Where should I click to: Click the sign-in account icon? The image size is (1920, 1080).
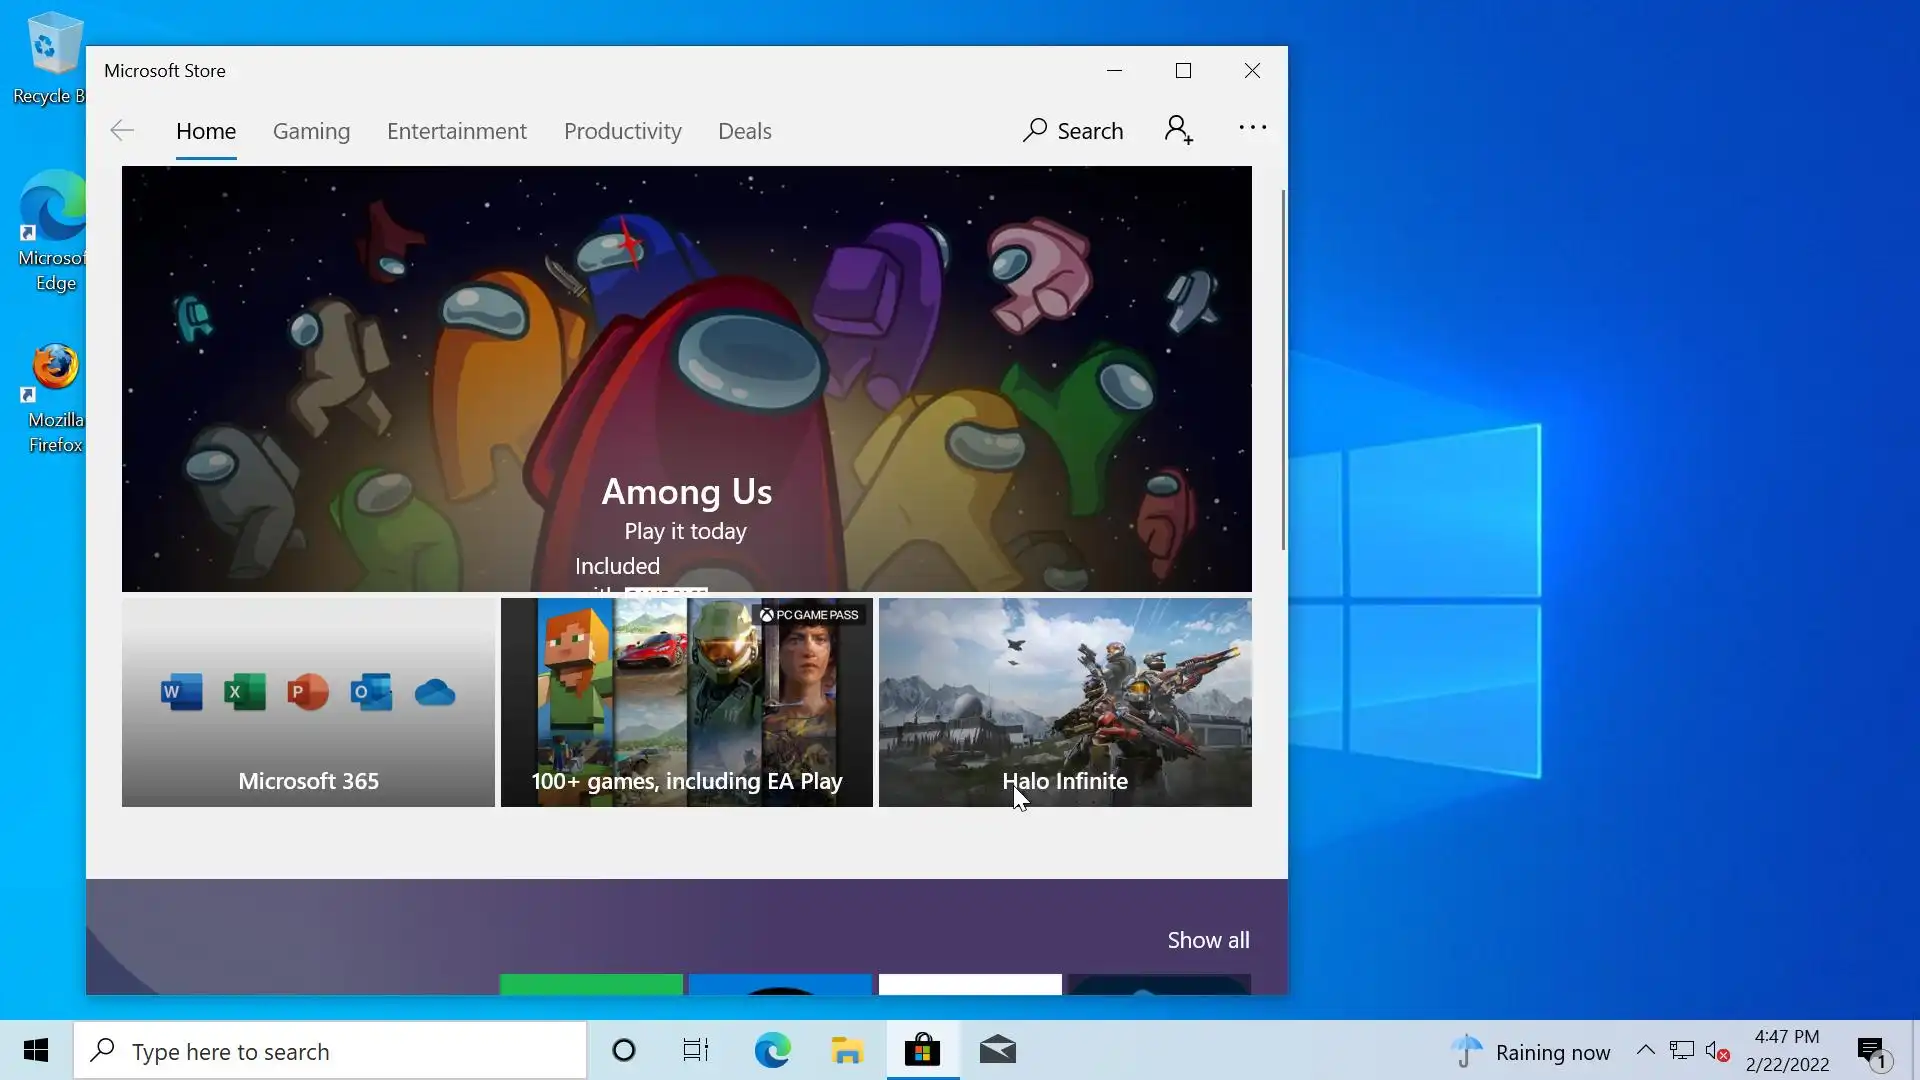[1179, 130]
